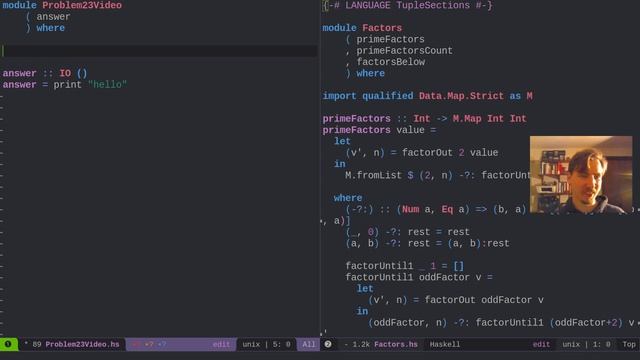Click 'edit' label in left modeline
Image resolution: width=640 pixels, height=360 pixels.
pyautogui.click(x=221, y=344)
